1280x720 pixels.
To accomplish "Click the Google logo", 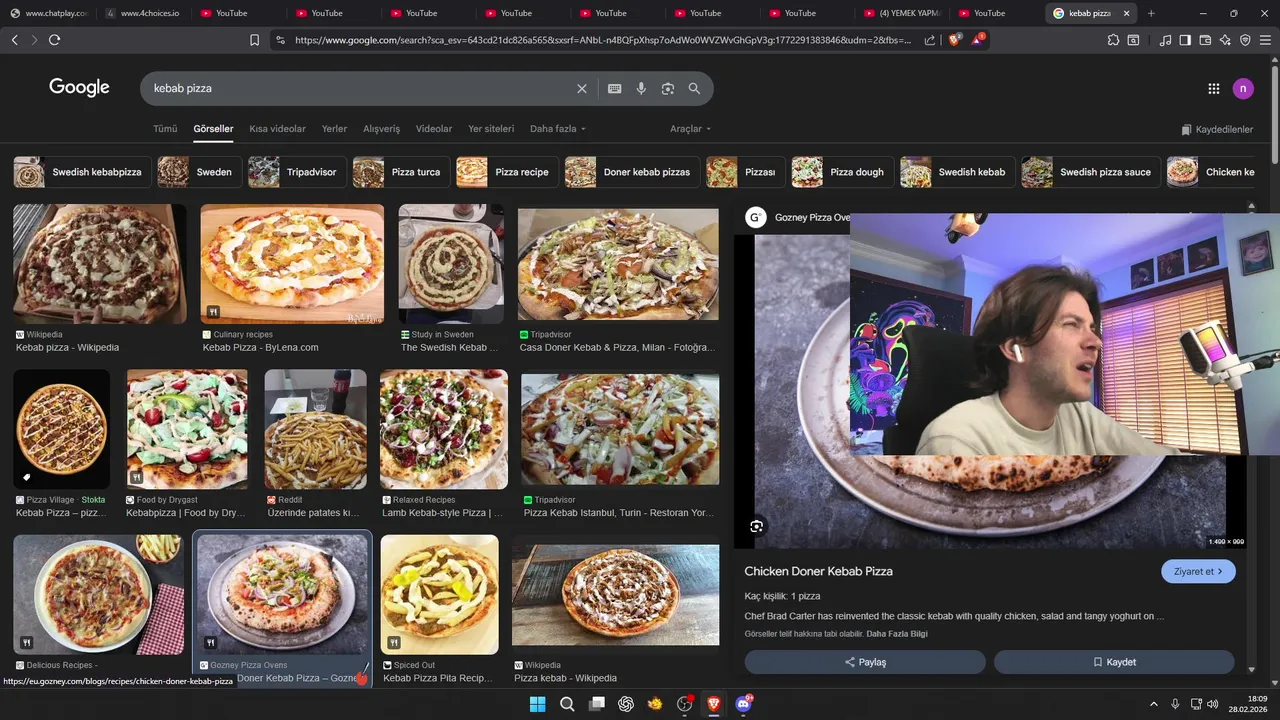I will [x=79, y=88].
